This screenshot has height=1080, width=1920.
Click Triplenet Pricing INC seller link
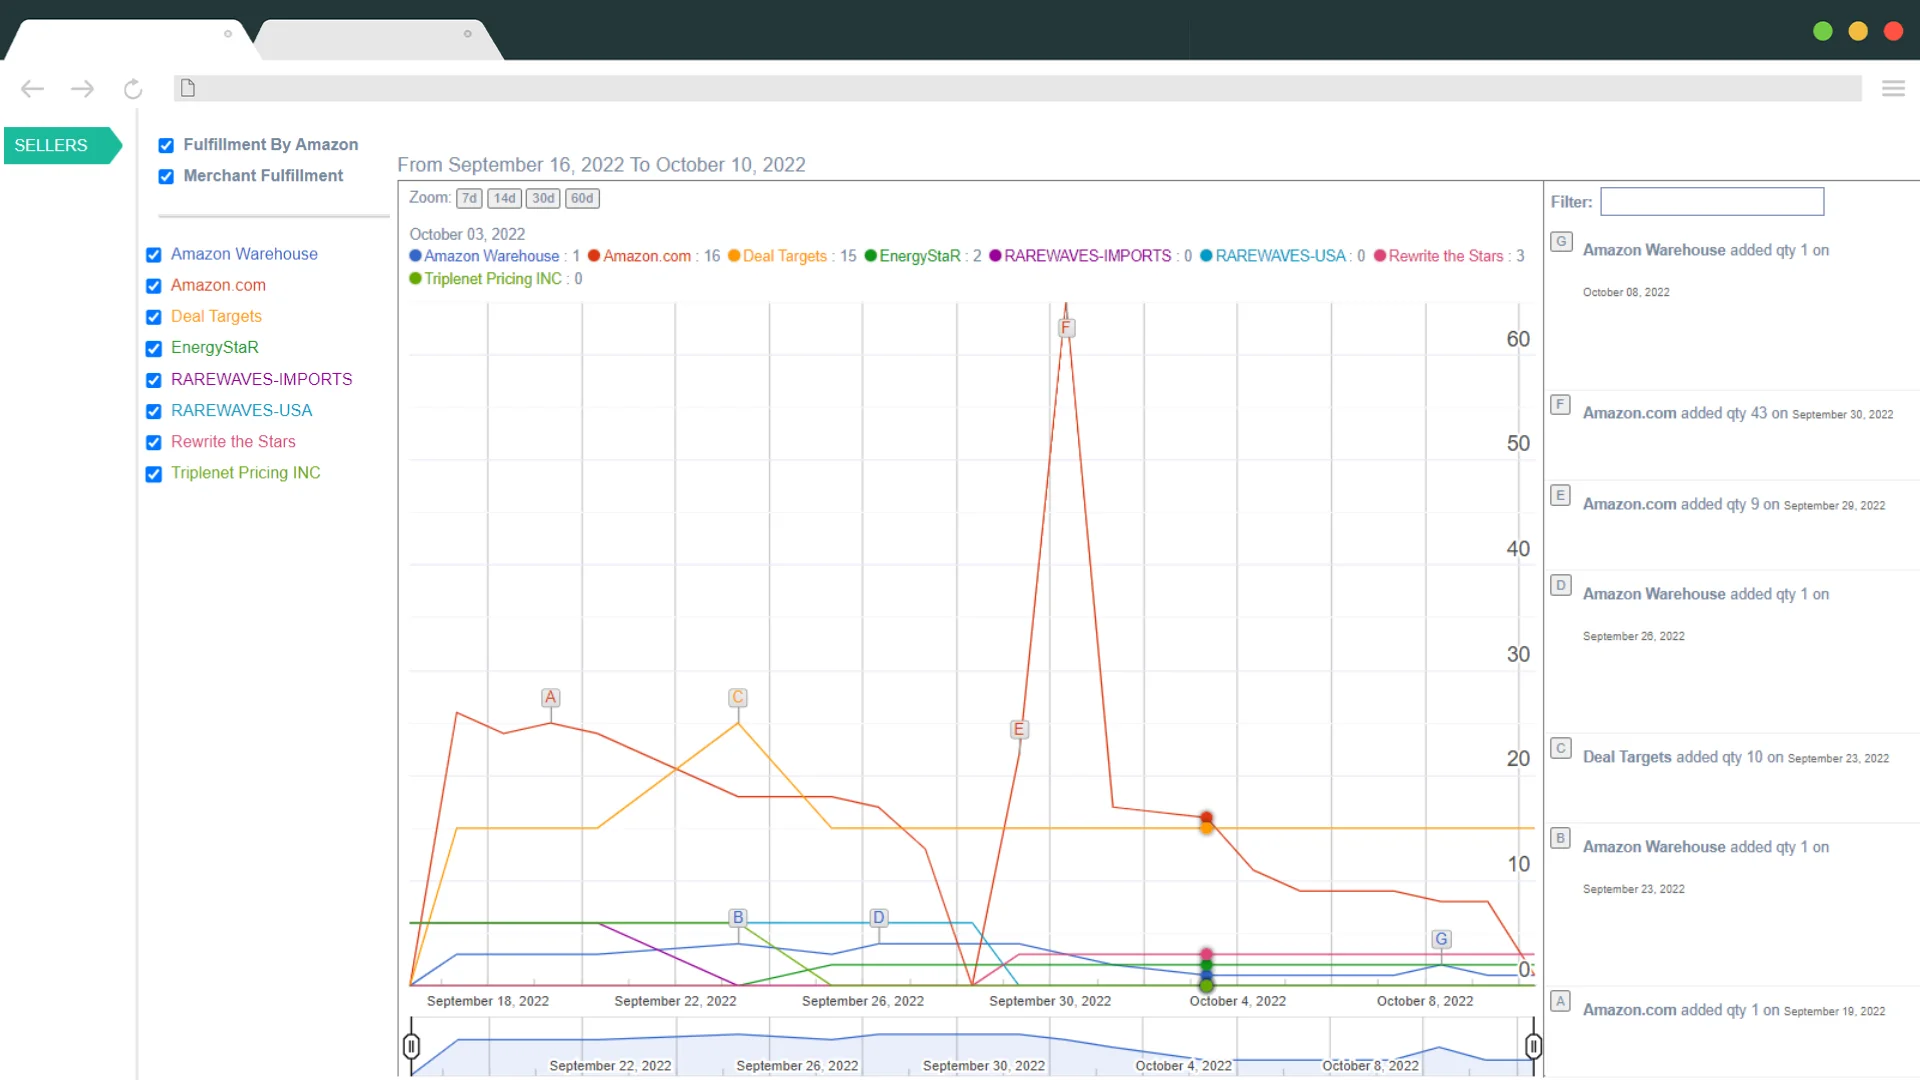point(245,472)
